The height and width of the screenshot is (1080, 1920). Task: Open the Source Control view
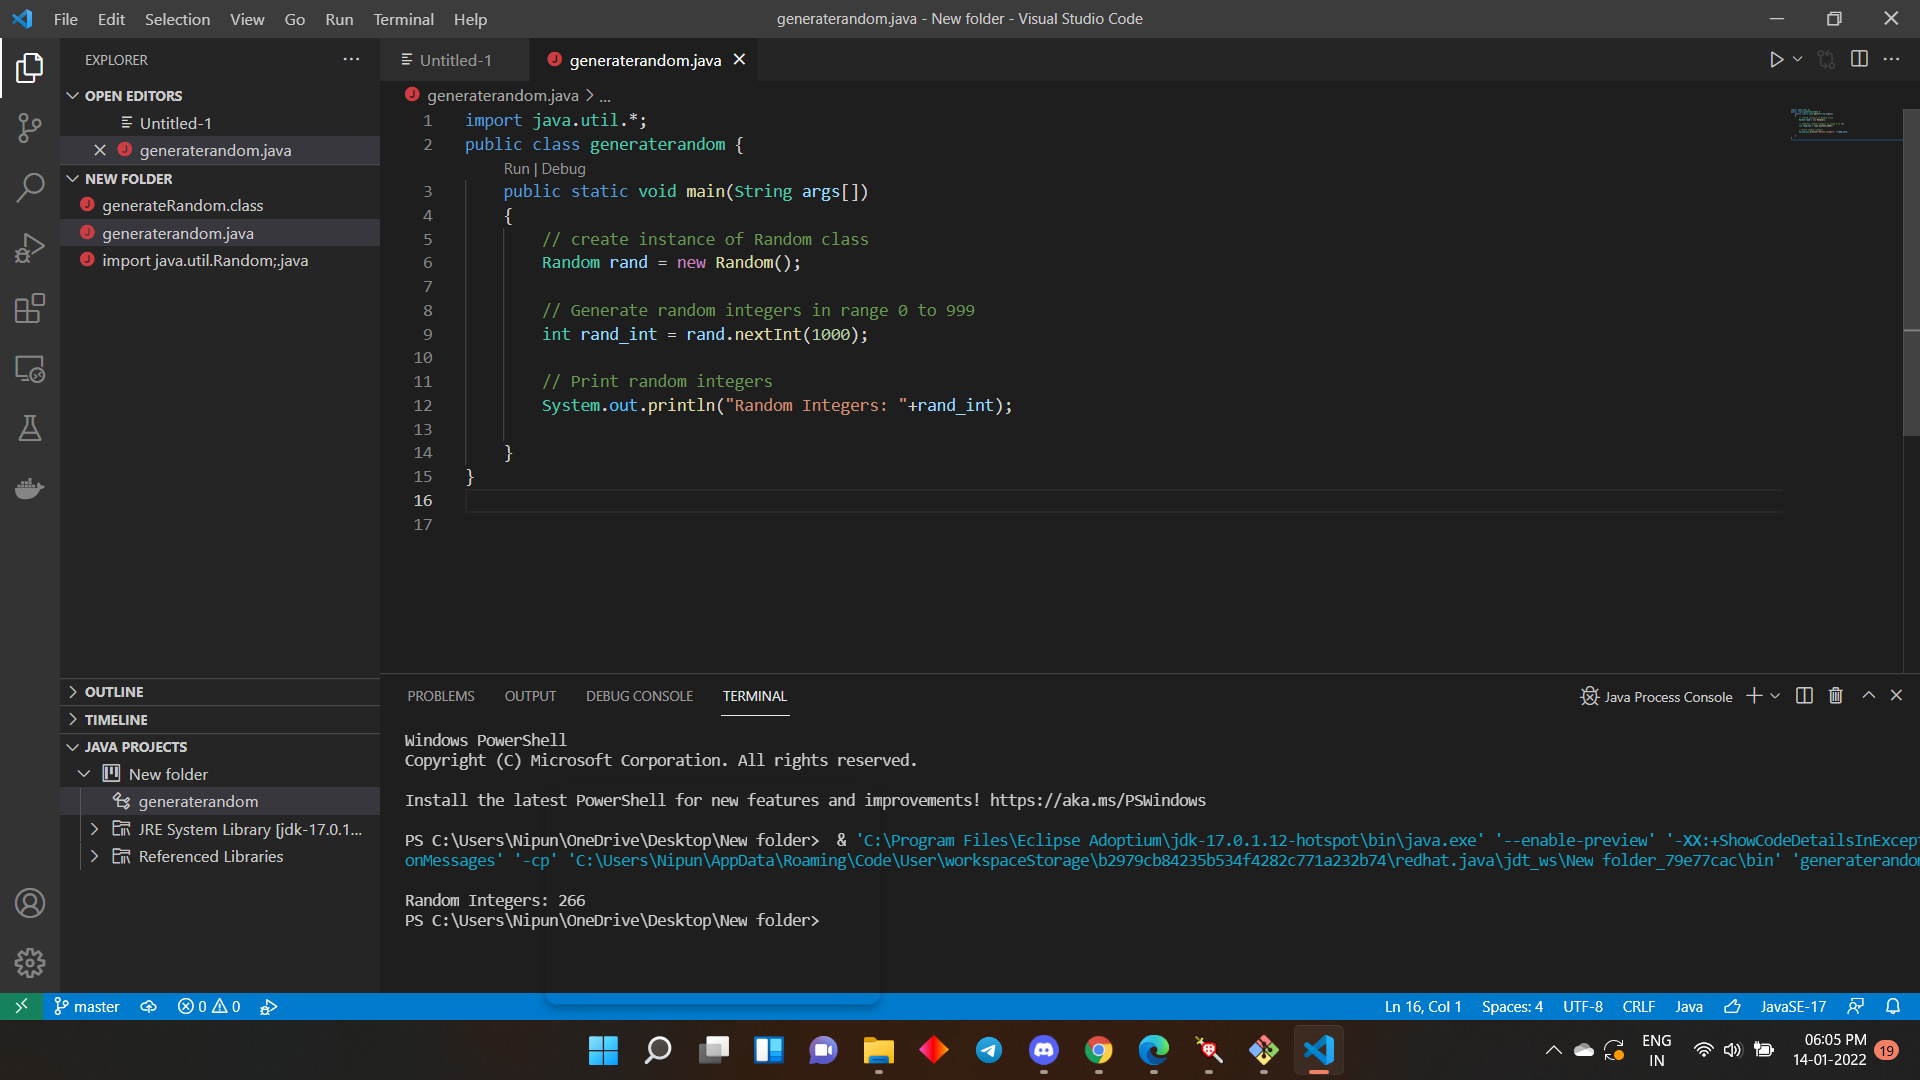(x=30, y=127)
